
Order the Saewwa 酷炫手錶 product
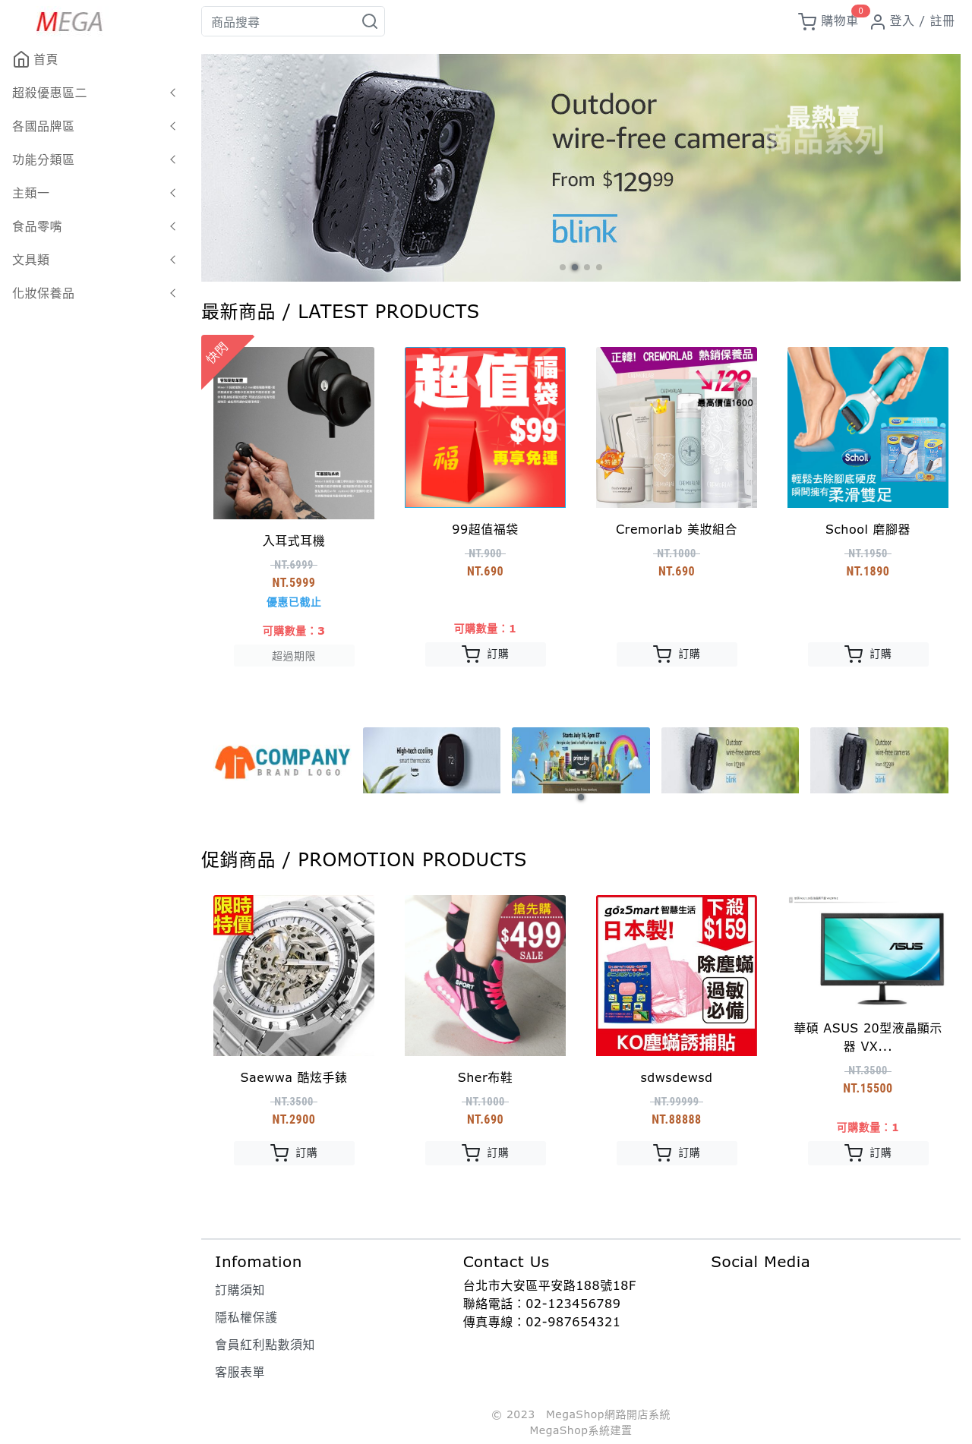pos(294,1153)
